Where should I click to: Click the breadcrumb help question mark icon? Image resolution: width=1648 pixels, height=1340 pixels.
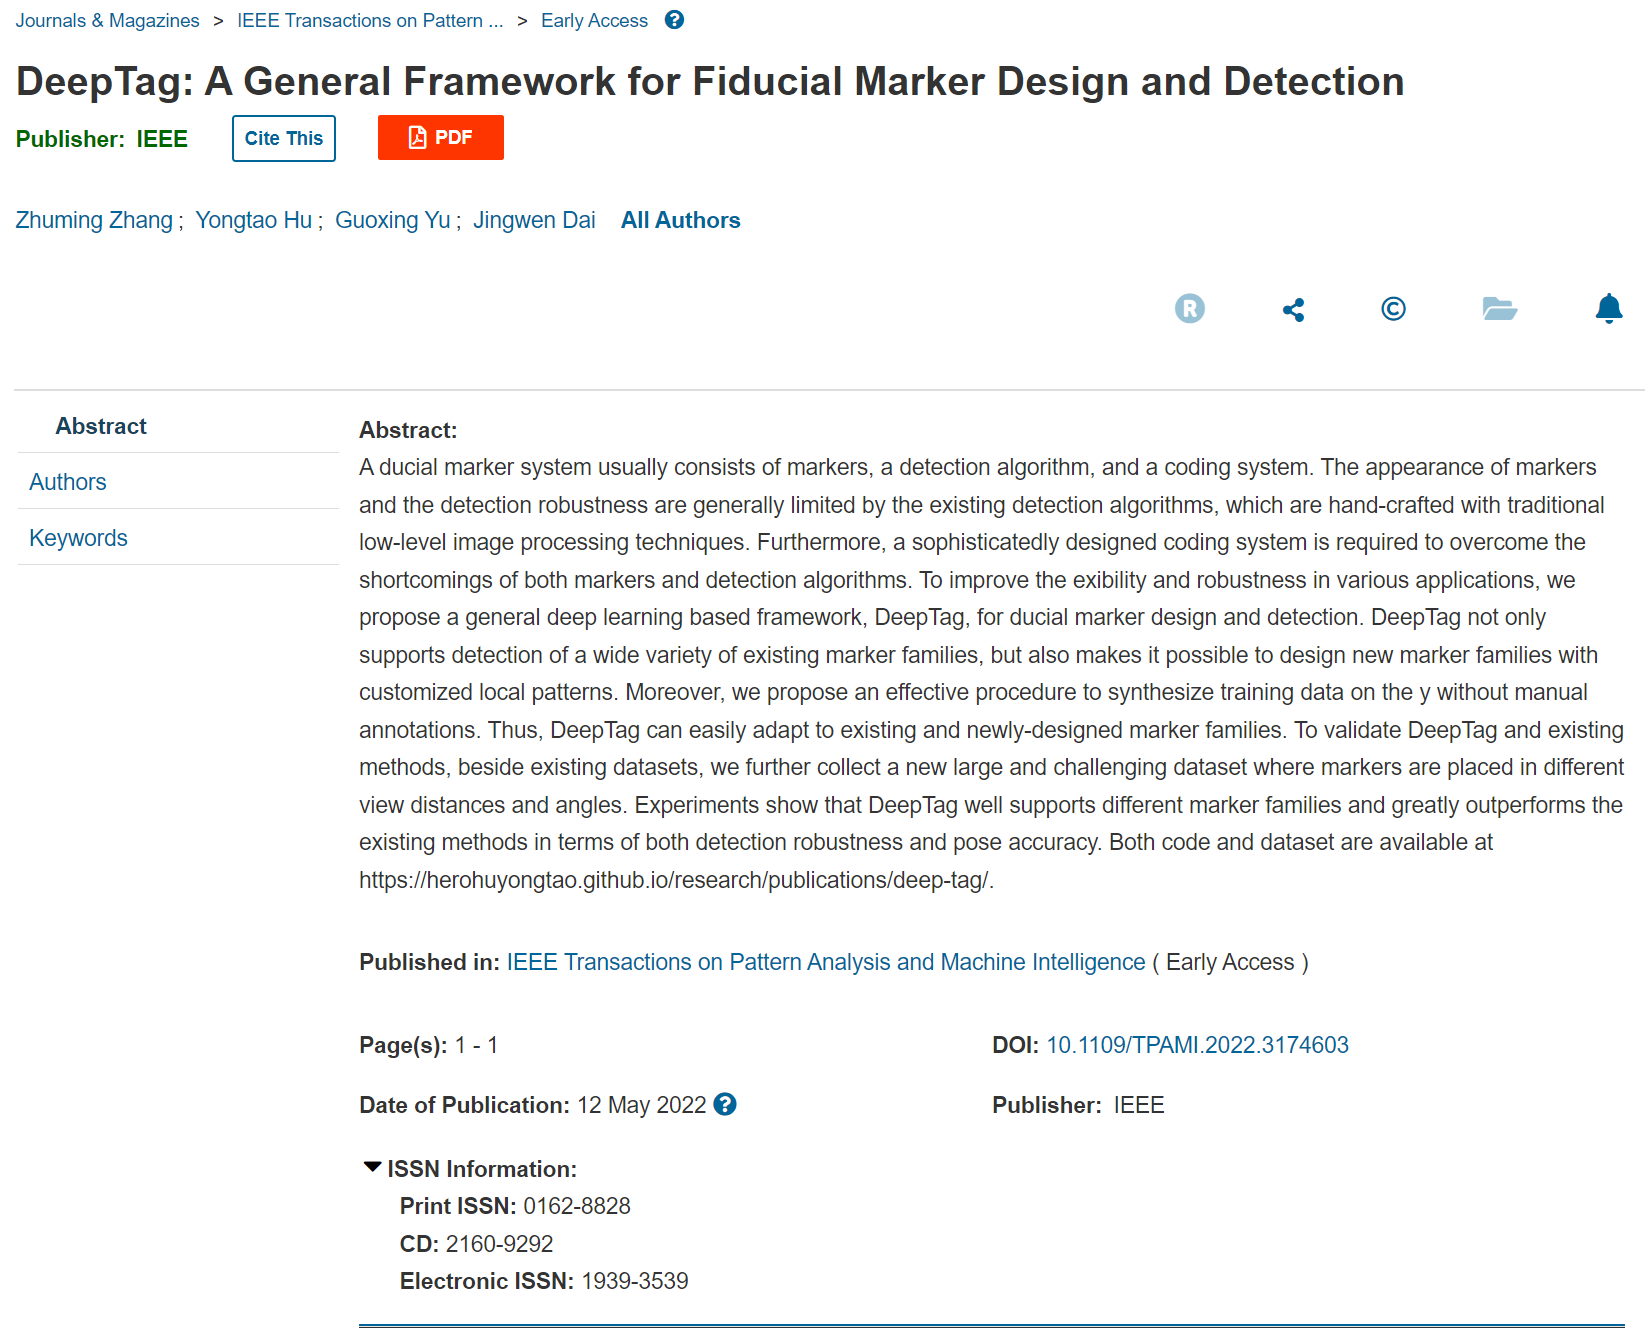[x=674, y=20]
